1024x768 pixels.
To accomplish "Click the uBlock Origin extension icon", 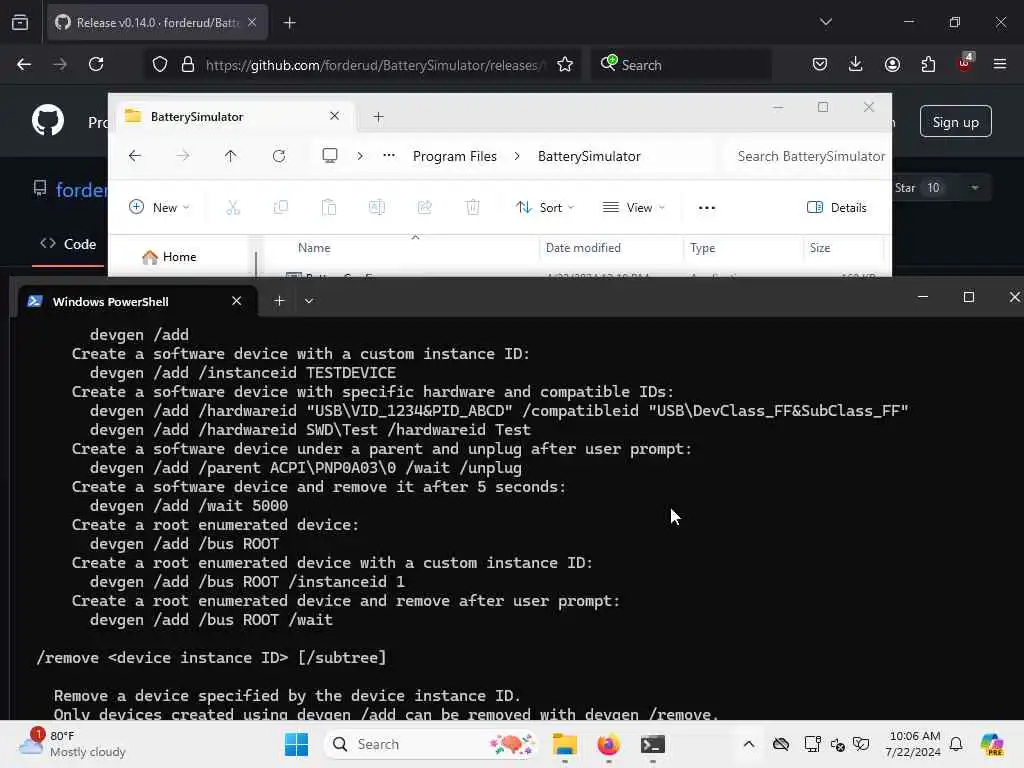I will pos(965,63).
